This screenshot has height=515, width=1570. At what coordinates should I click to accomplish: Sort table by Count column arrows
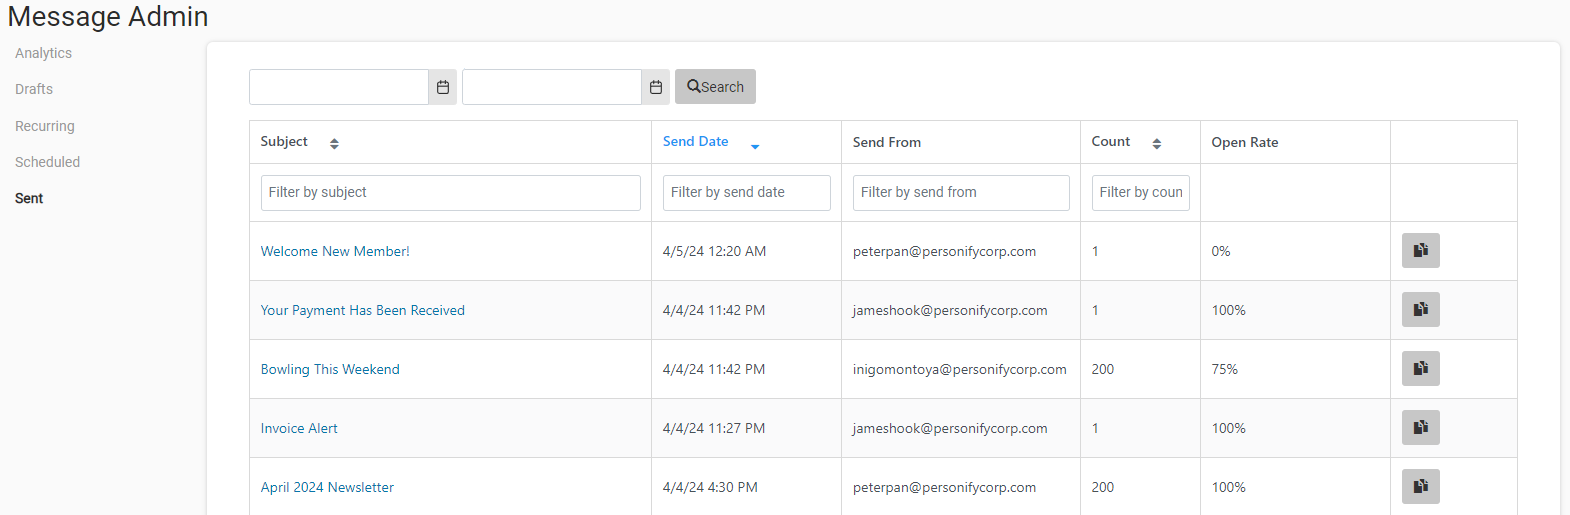[1157, 144]
